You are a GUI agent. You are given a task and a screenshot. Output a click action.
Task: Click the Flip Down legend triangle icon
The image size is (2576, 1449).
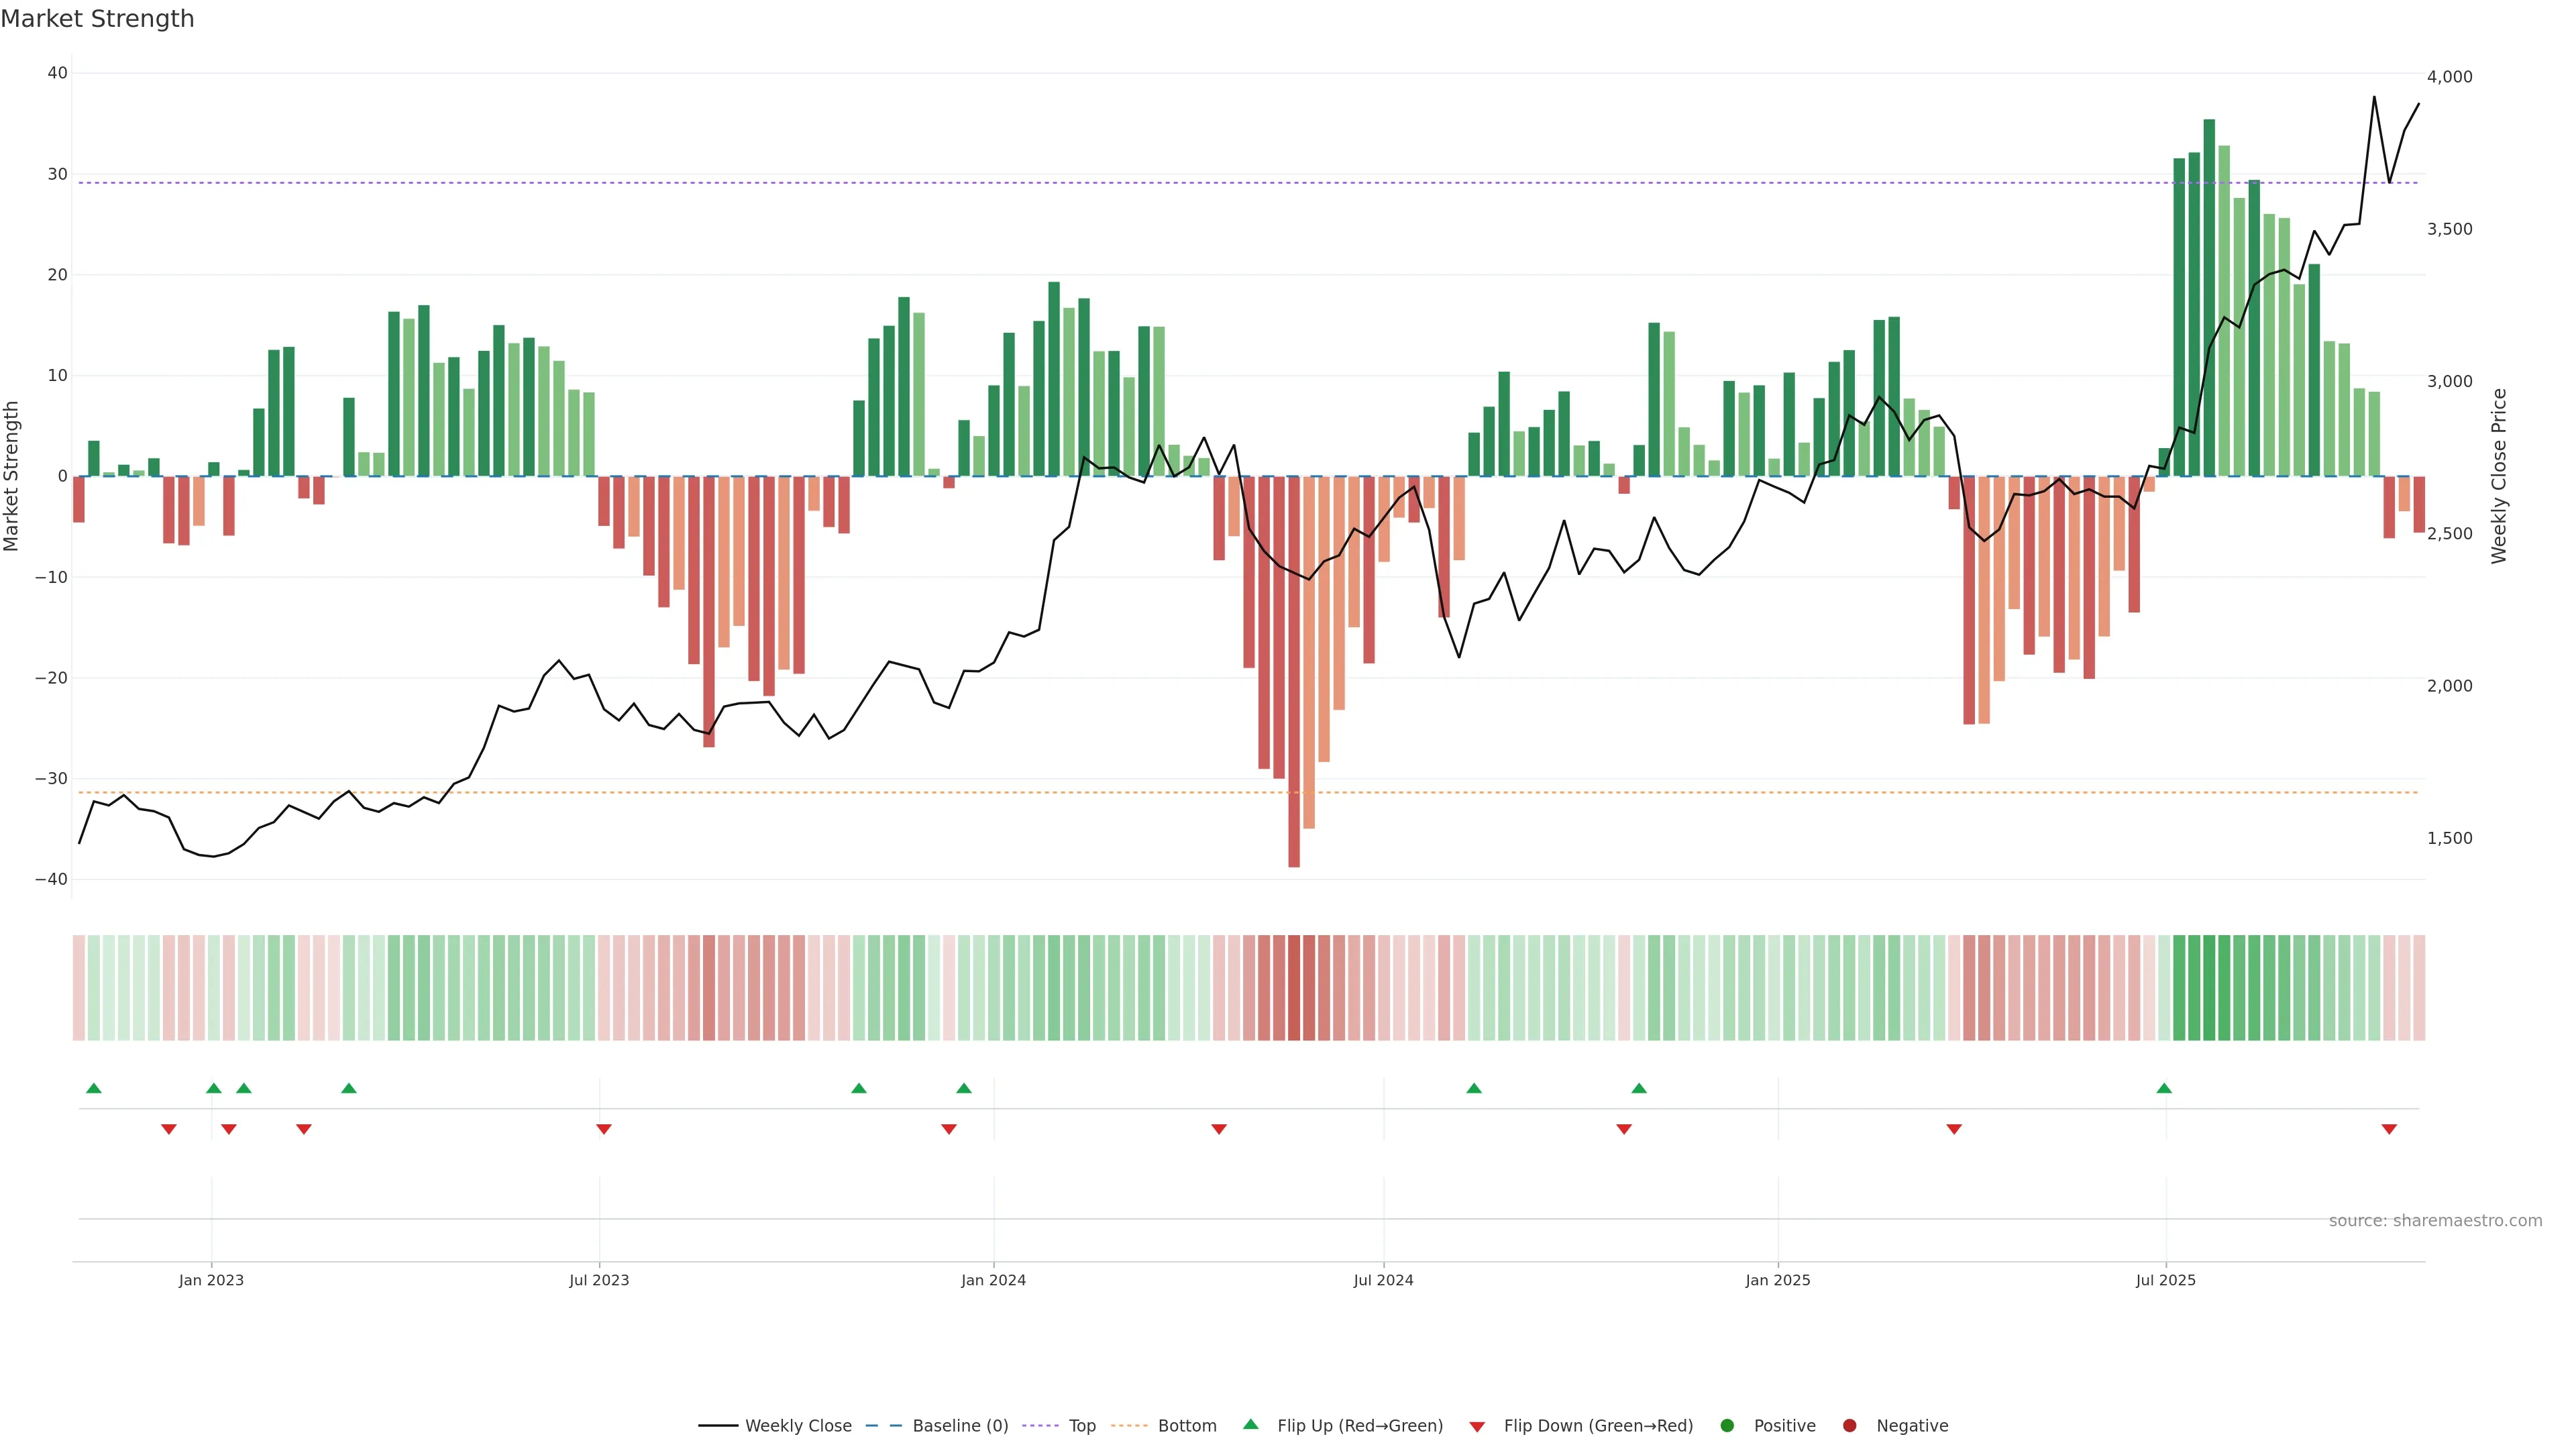click(x=1477, y=1427)
